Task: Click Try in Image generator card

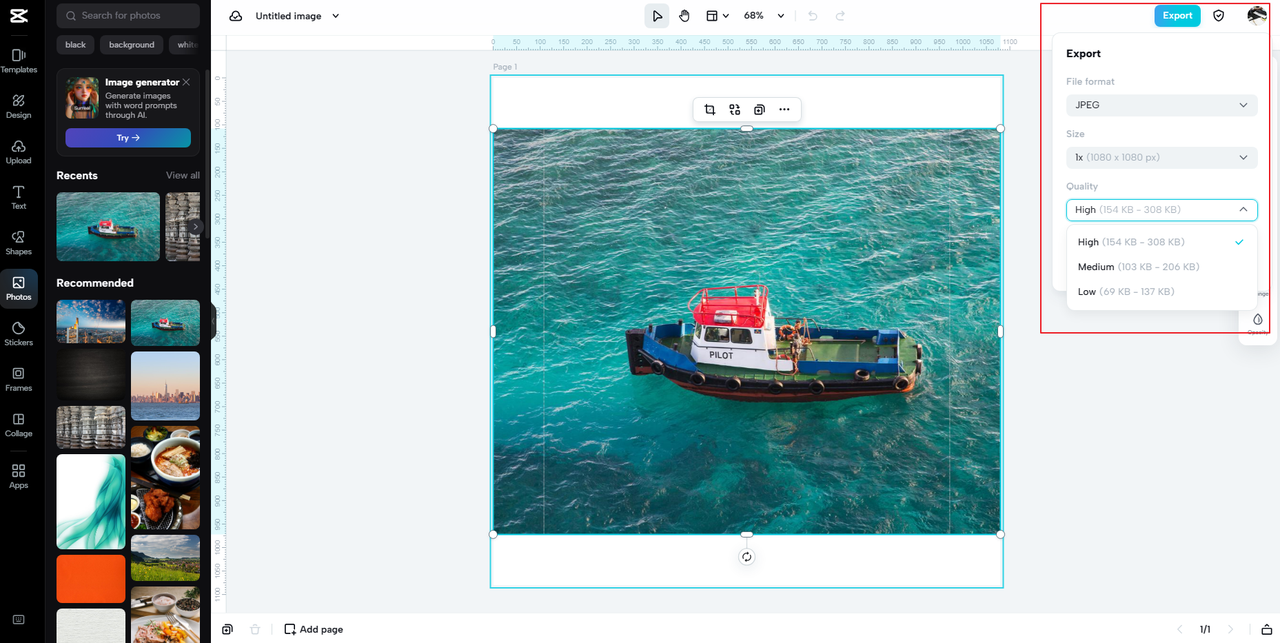Action: (x=128, y=138)
